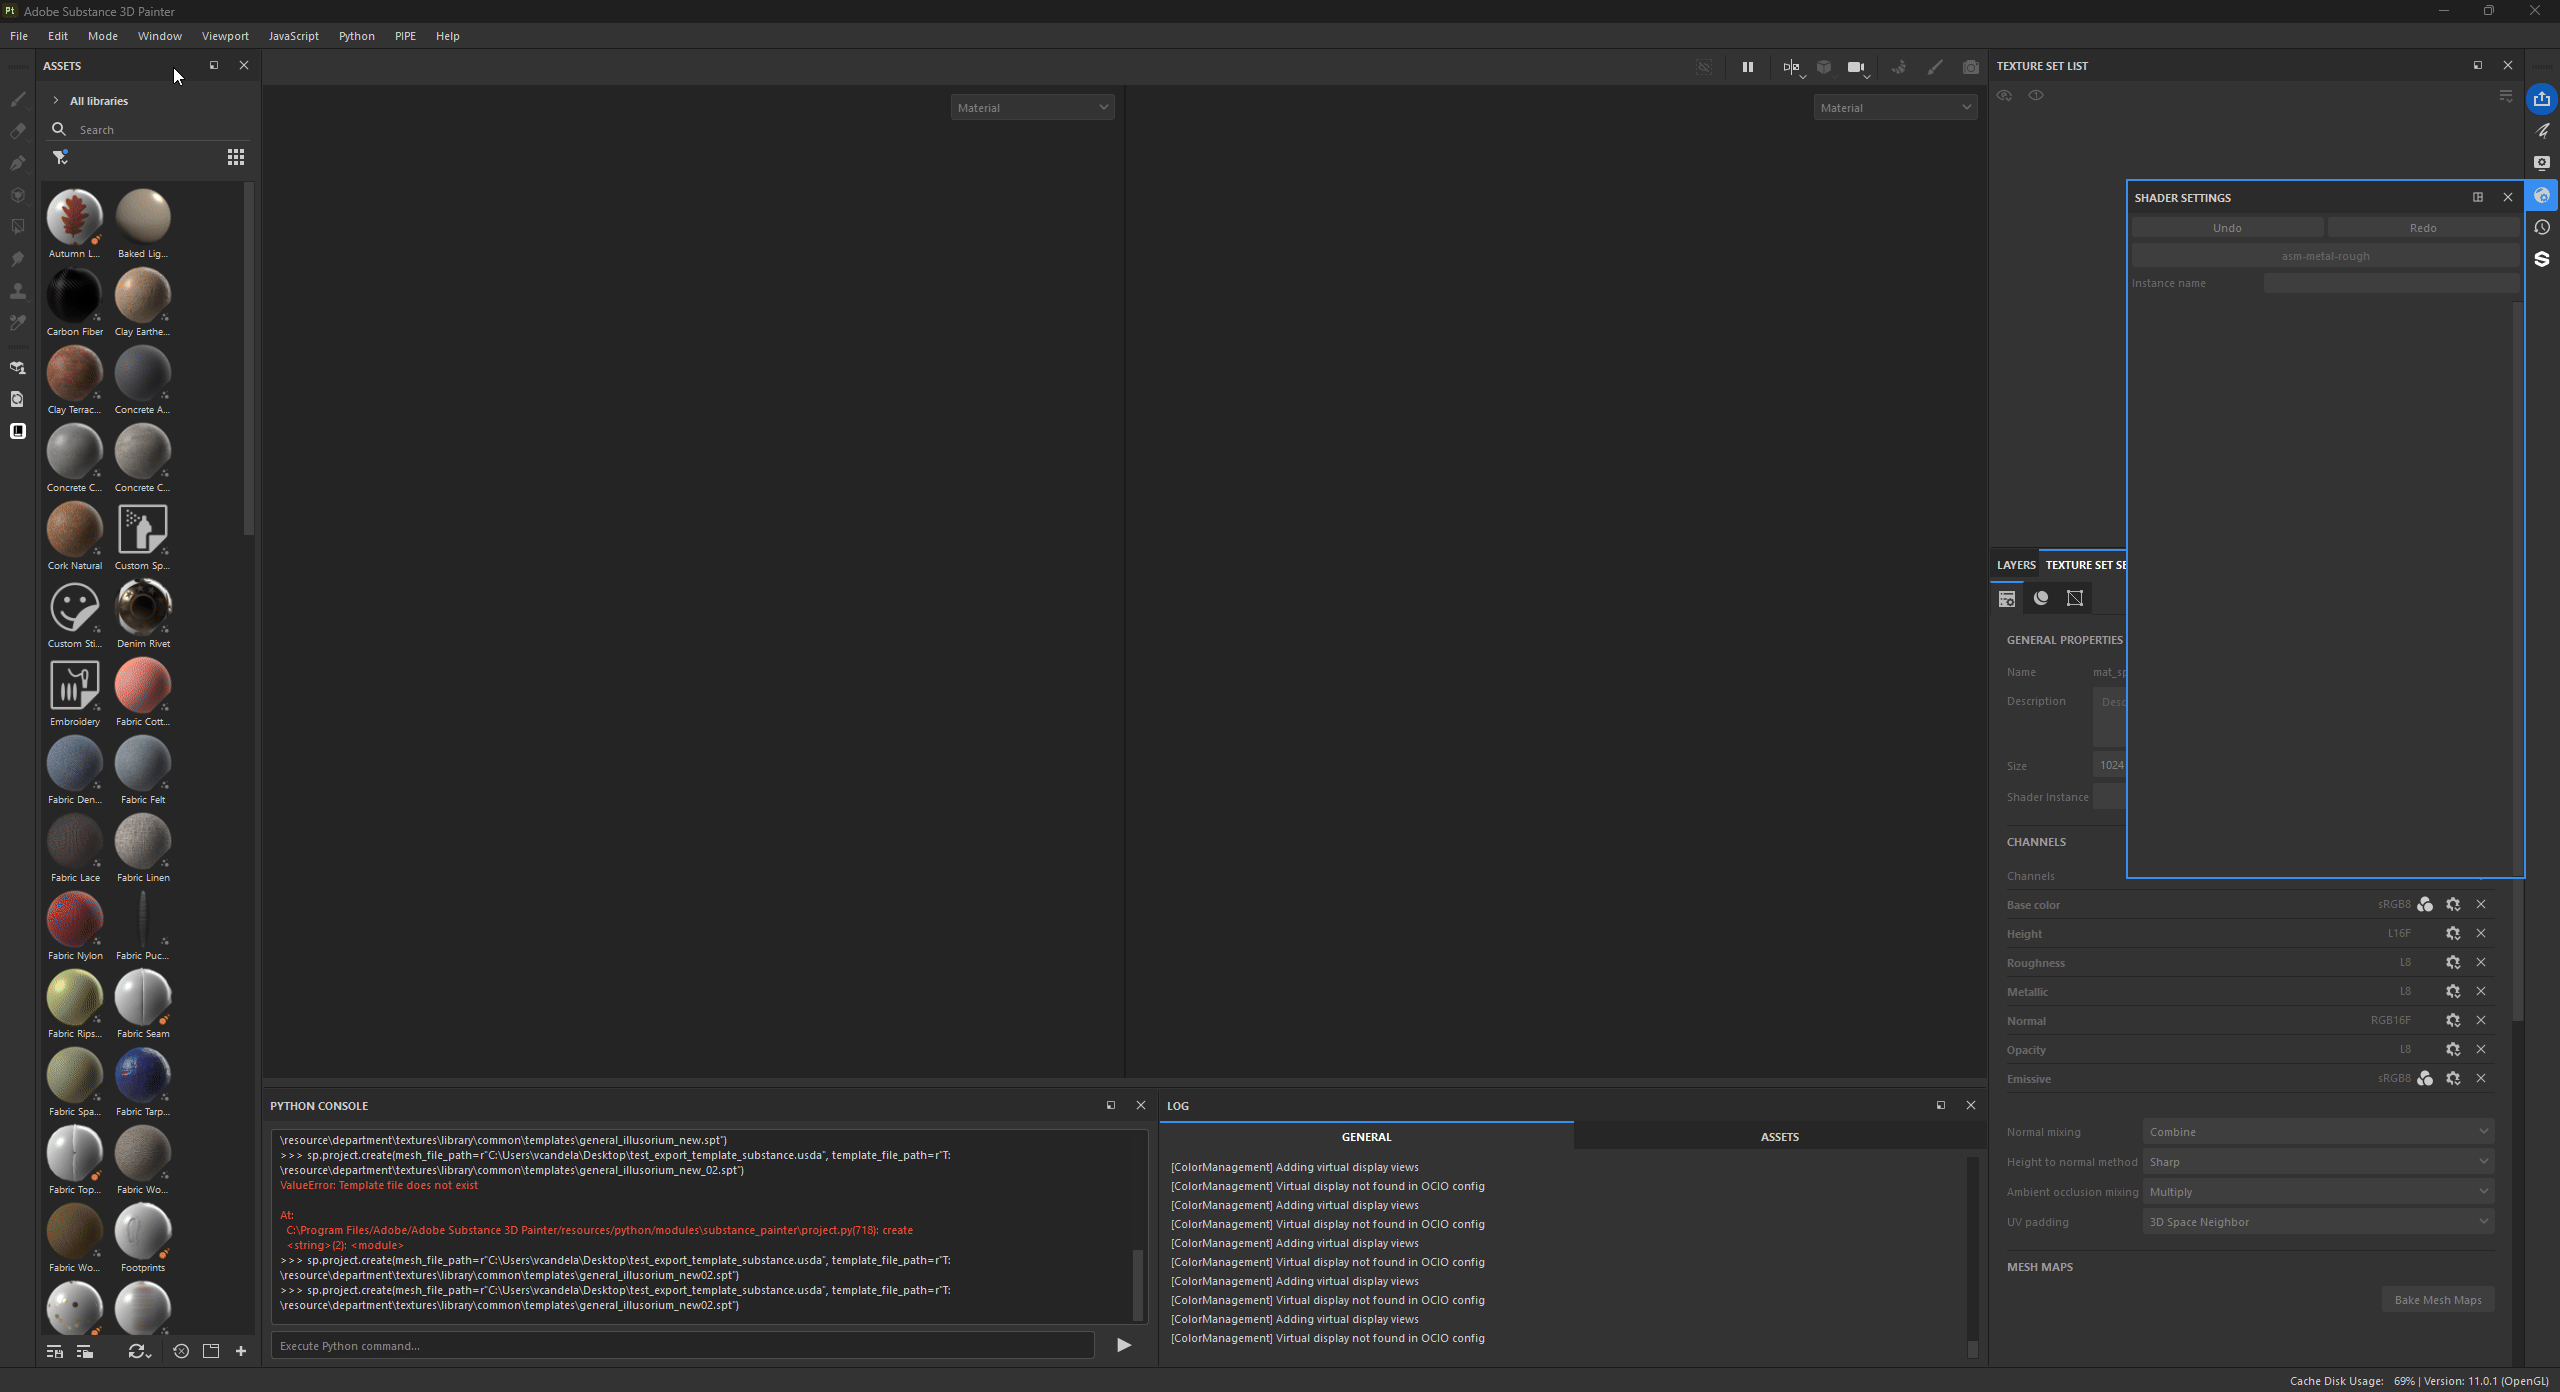2560x1392 pixels.
Task: Toggle grid view in Assets panel
Action: 236,157
